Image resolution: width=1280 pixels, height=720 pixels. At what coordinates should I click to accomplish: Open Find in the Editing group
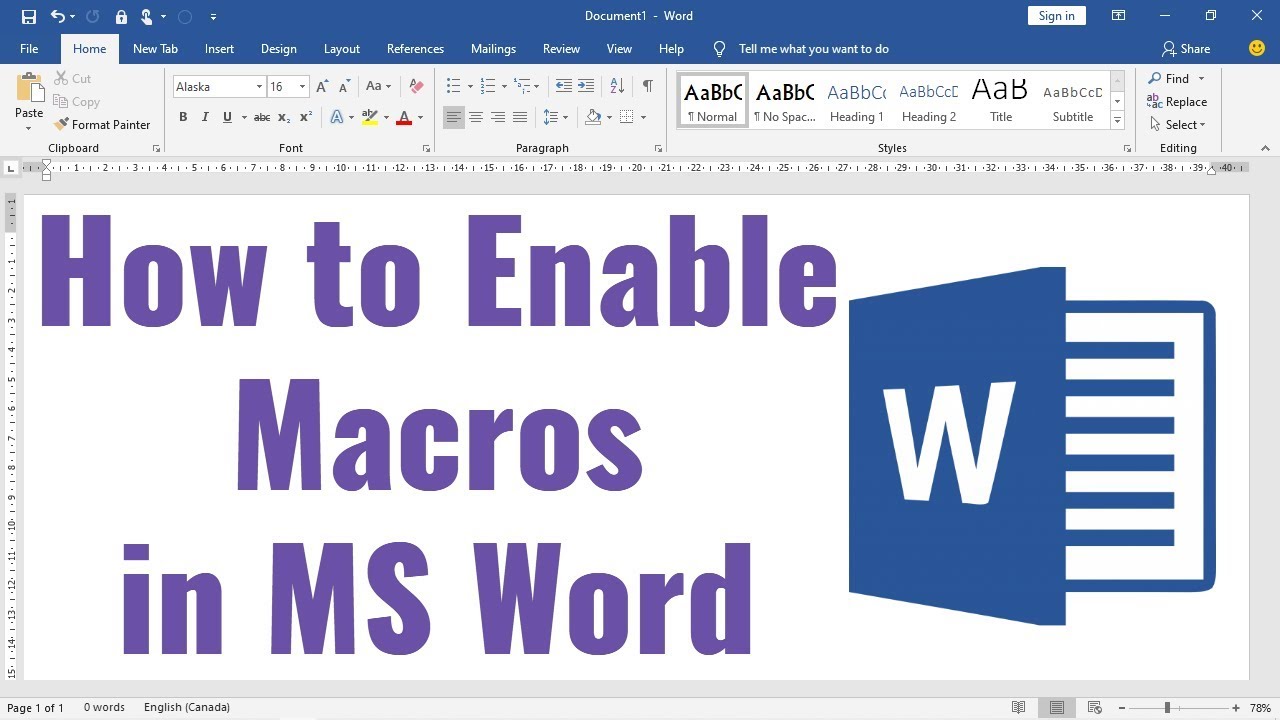1171,78
